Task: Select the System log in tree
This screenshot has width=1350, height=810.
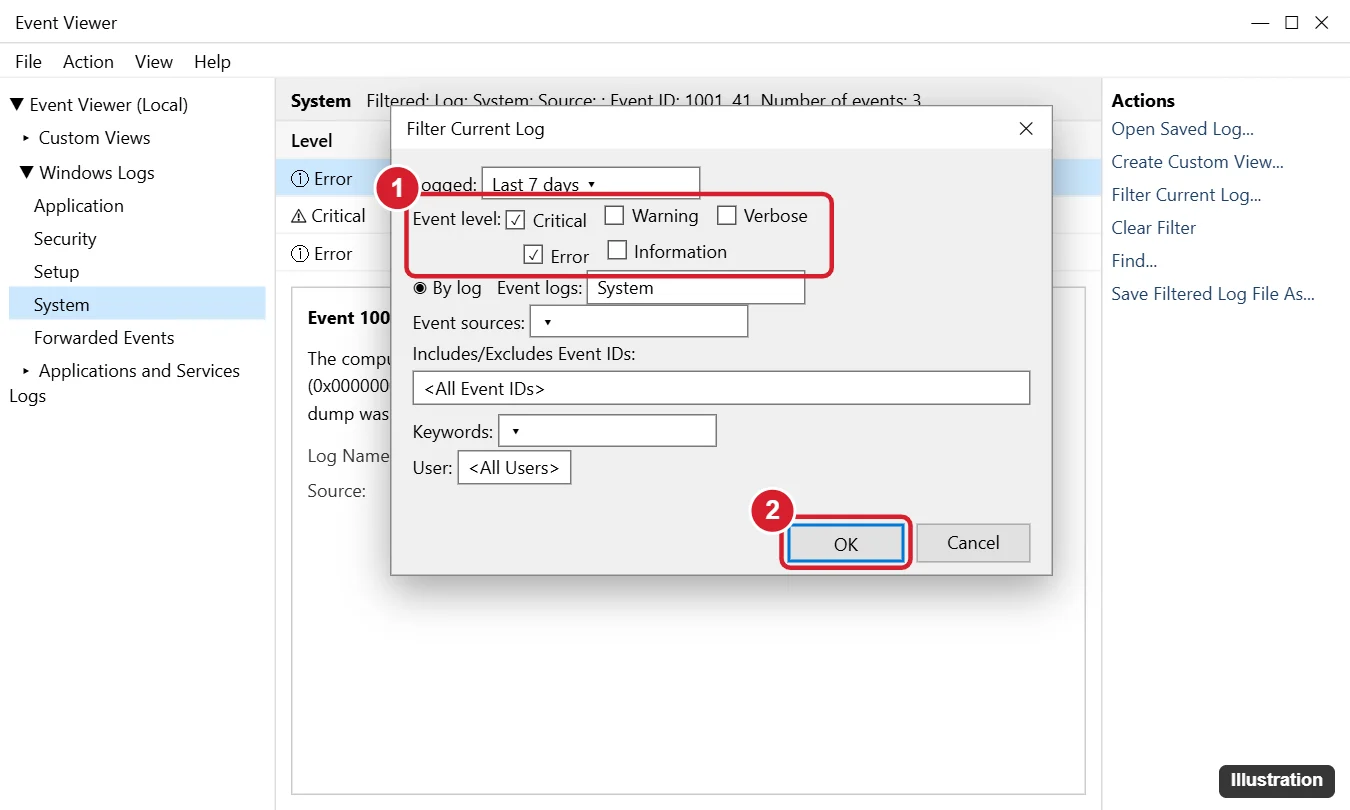Action: coord(137,304)
